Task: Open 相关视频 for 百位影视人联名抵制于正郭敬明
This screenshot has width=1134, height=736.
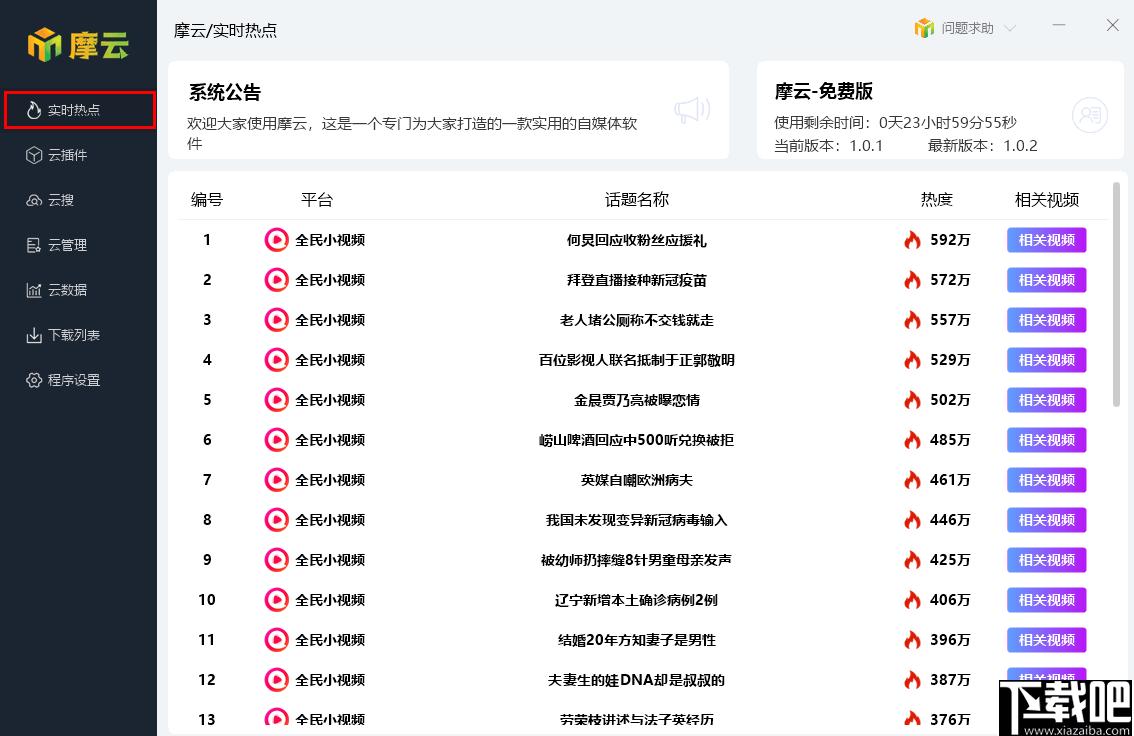Action: (1046, 360)
